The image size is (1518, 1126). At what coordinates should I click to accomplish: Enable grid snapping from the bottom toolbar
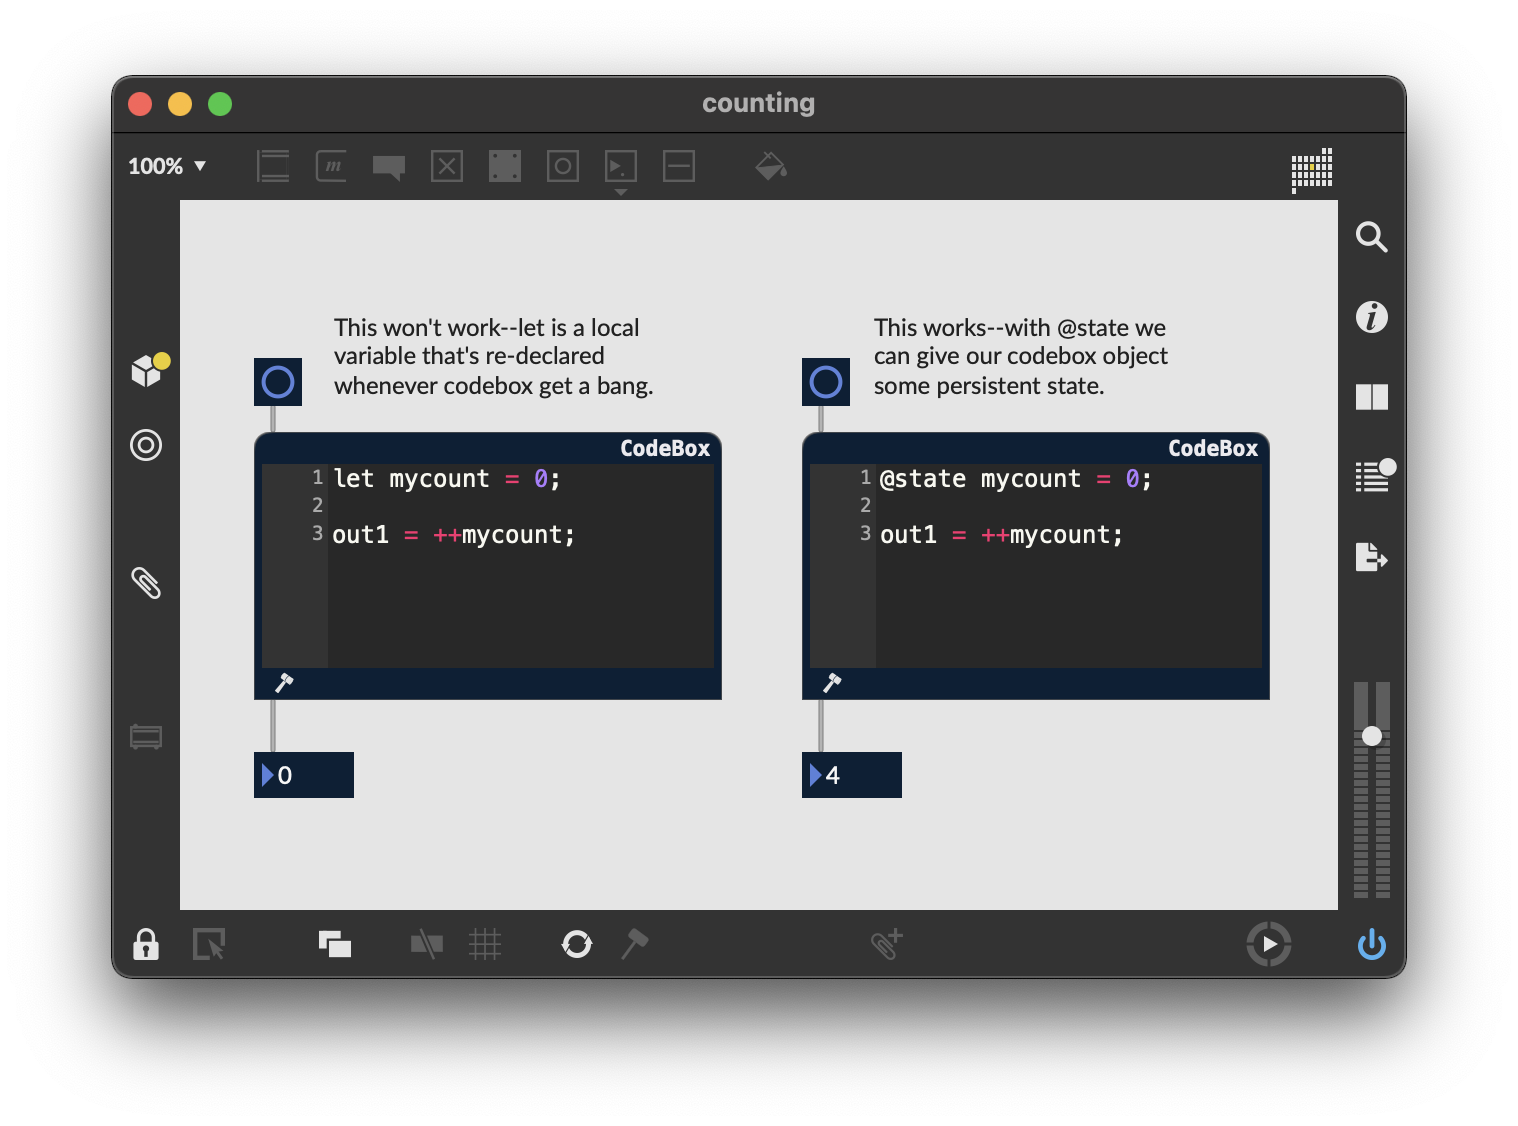click(486, 944)
